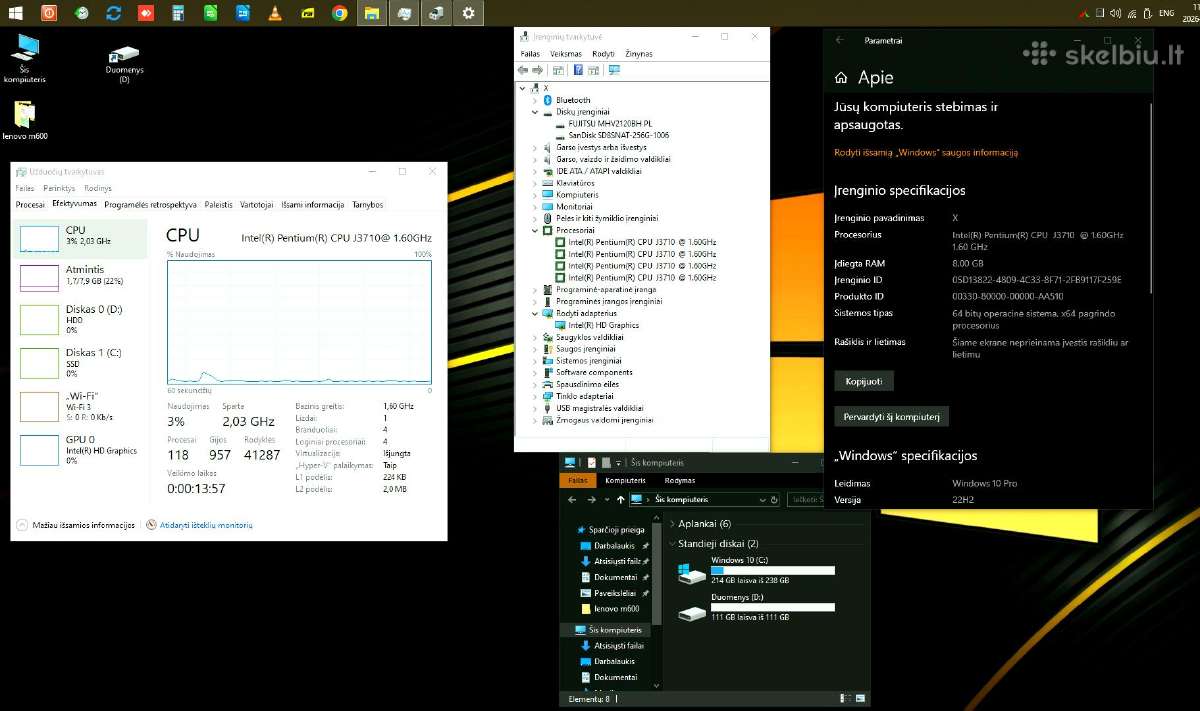Open 'Kompiuteris' ribbon tab in Explorer
The width and height of the screenshot is (1200, 711).
[623, 480]
